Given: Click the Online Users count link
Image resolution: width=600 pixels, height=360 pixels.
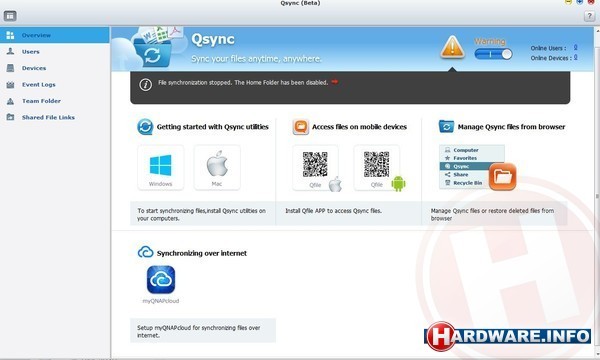Looking at the screenshot, I should tap(575, 47).
